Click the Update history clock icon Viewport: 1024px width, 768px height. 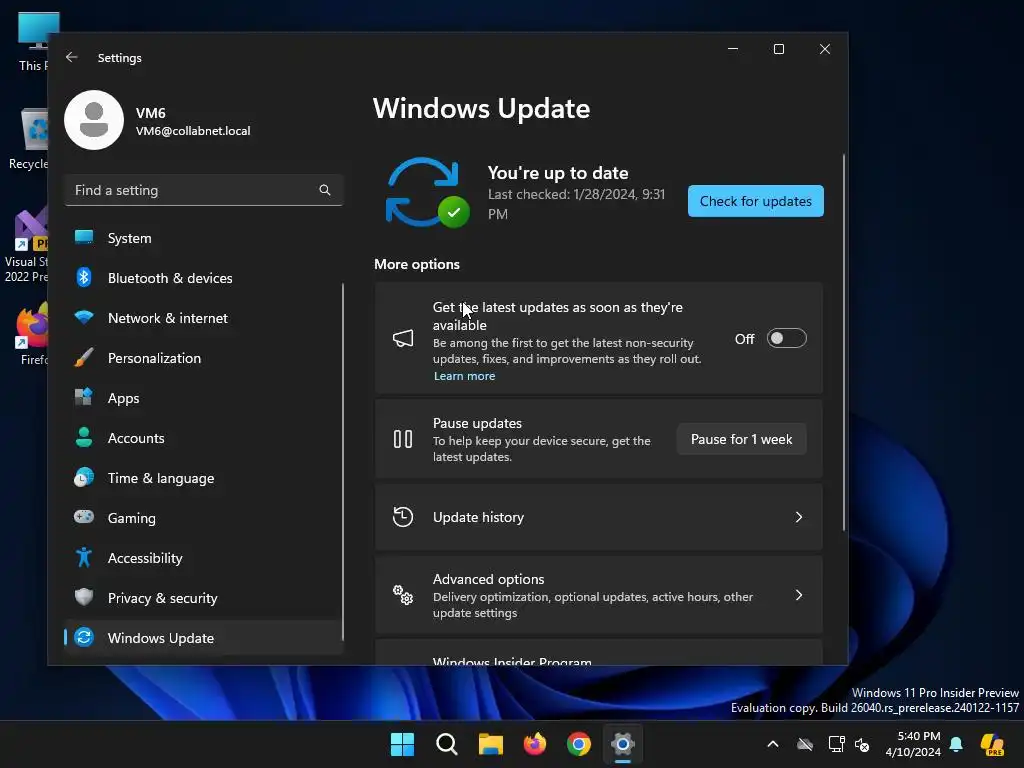coord(403,517)
